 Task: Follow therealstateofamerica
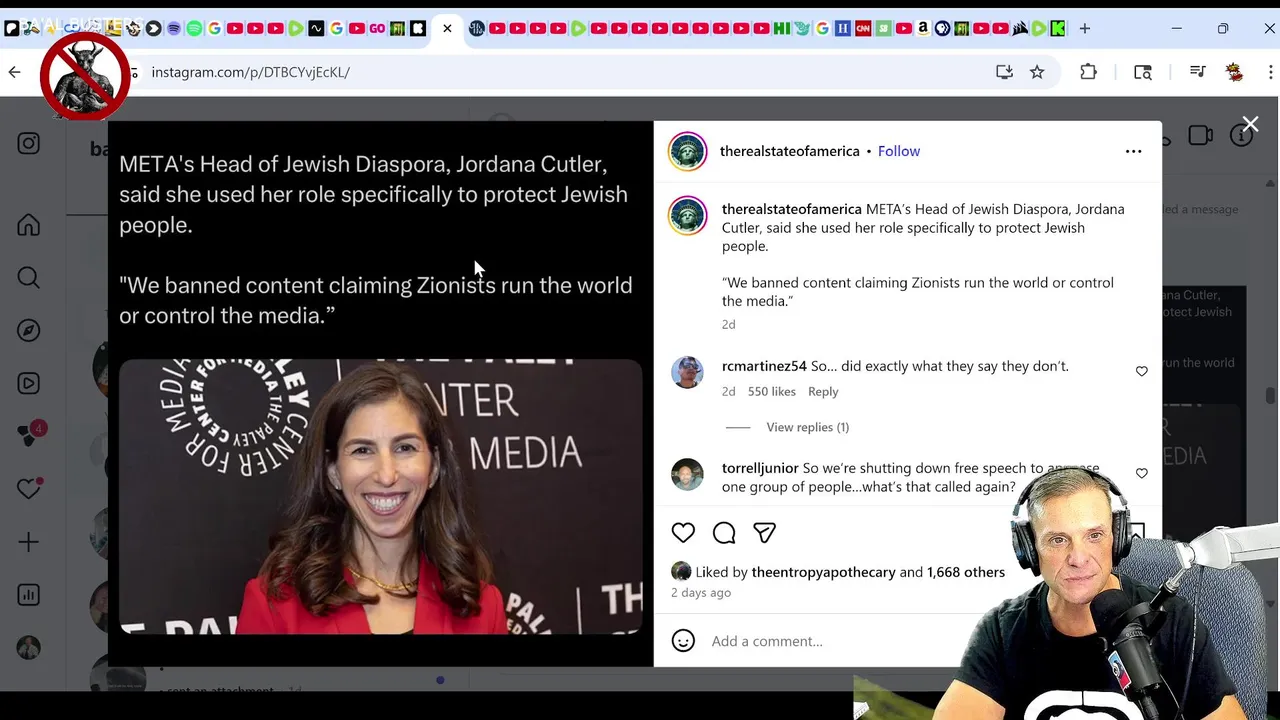[899, 151]
